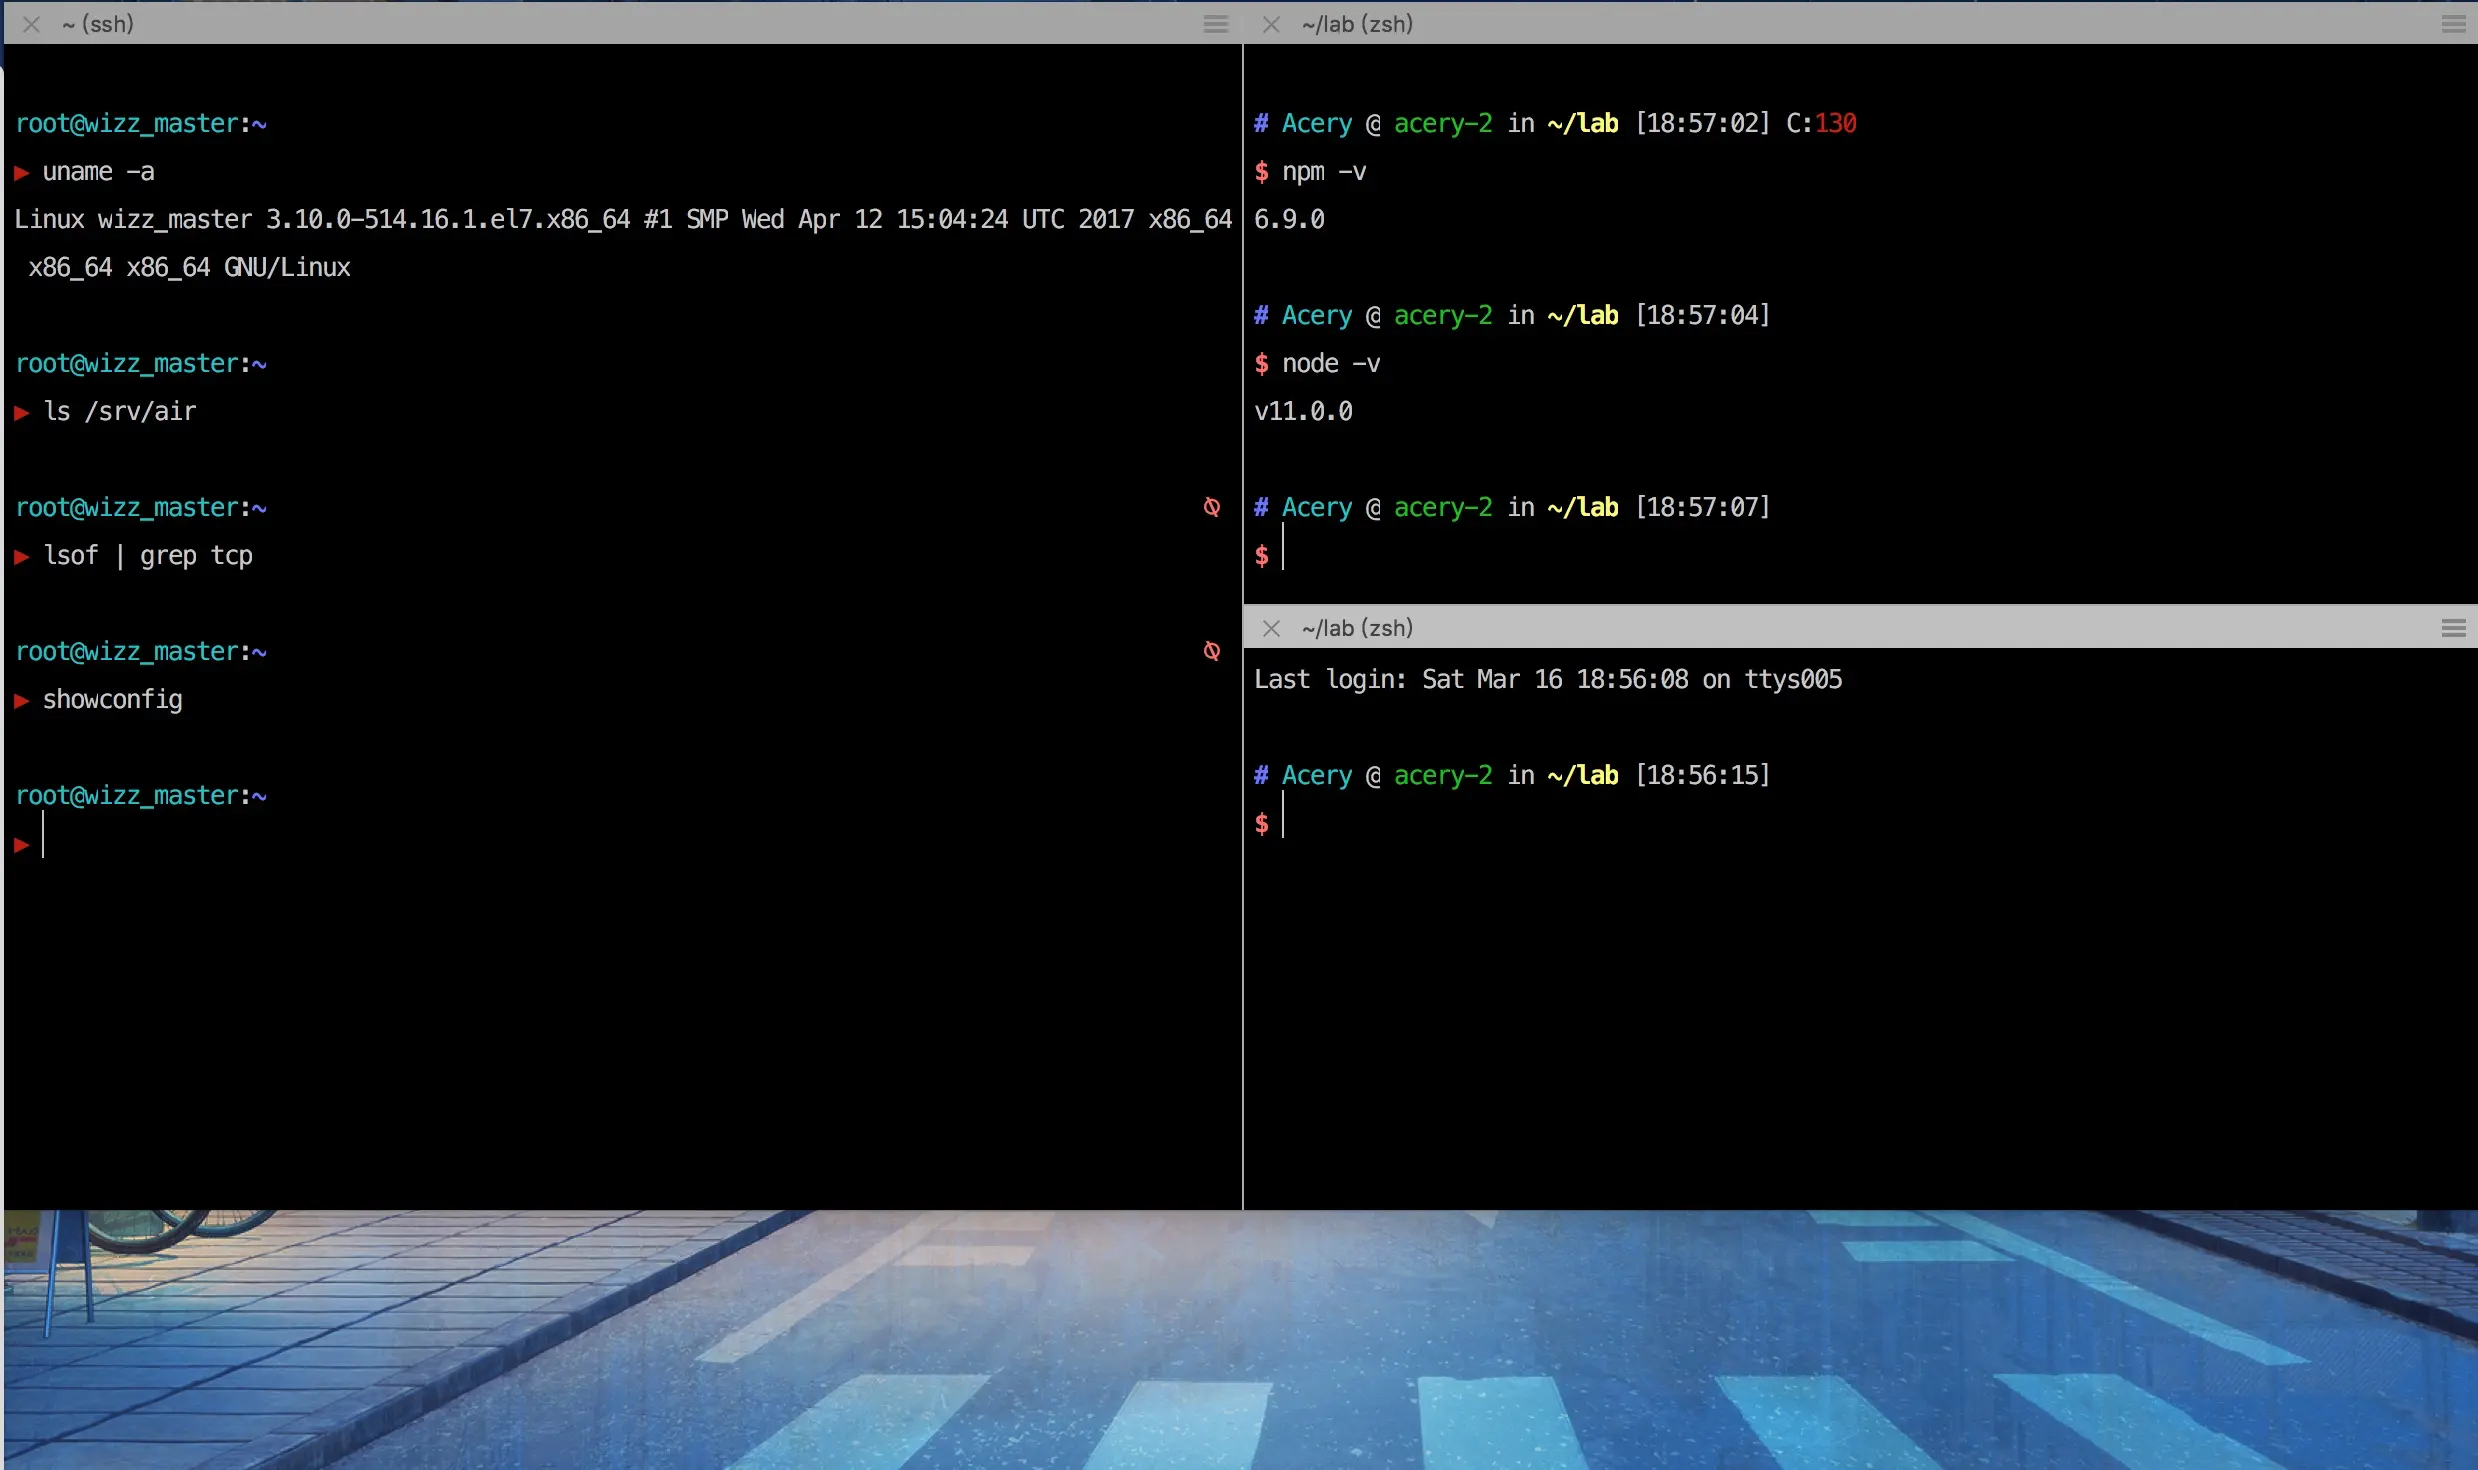Click the red 130 exit code
This screenshot has width=2478, height=1470.
pyautogui.click(x=1835, y=123)
